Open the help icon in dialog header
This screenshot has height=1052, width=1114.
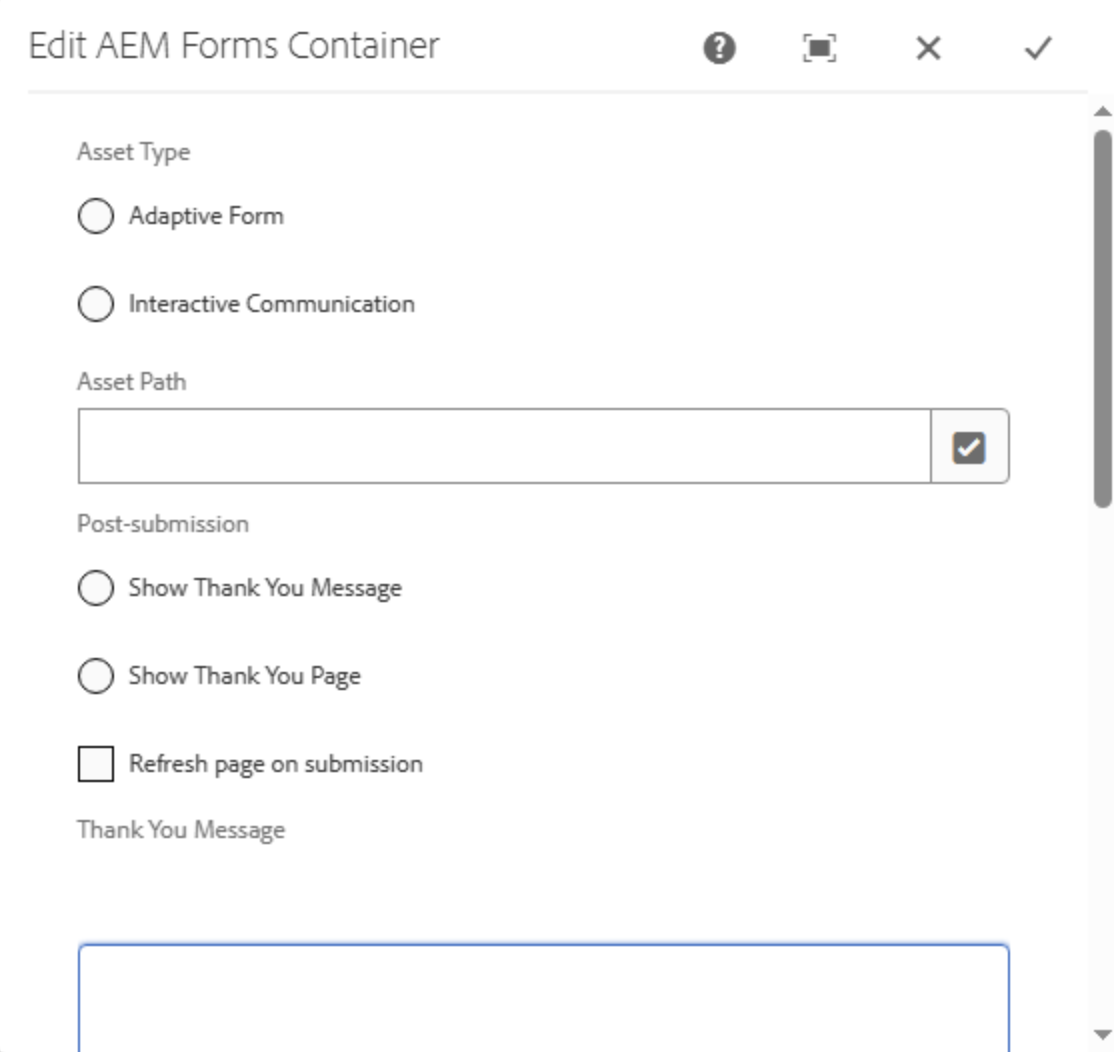point(719,48)
